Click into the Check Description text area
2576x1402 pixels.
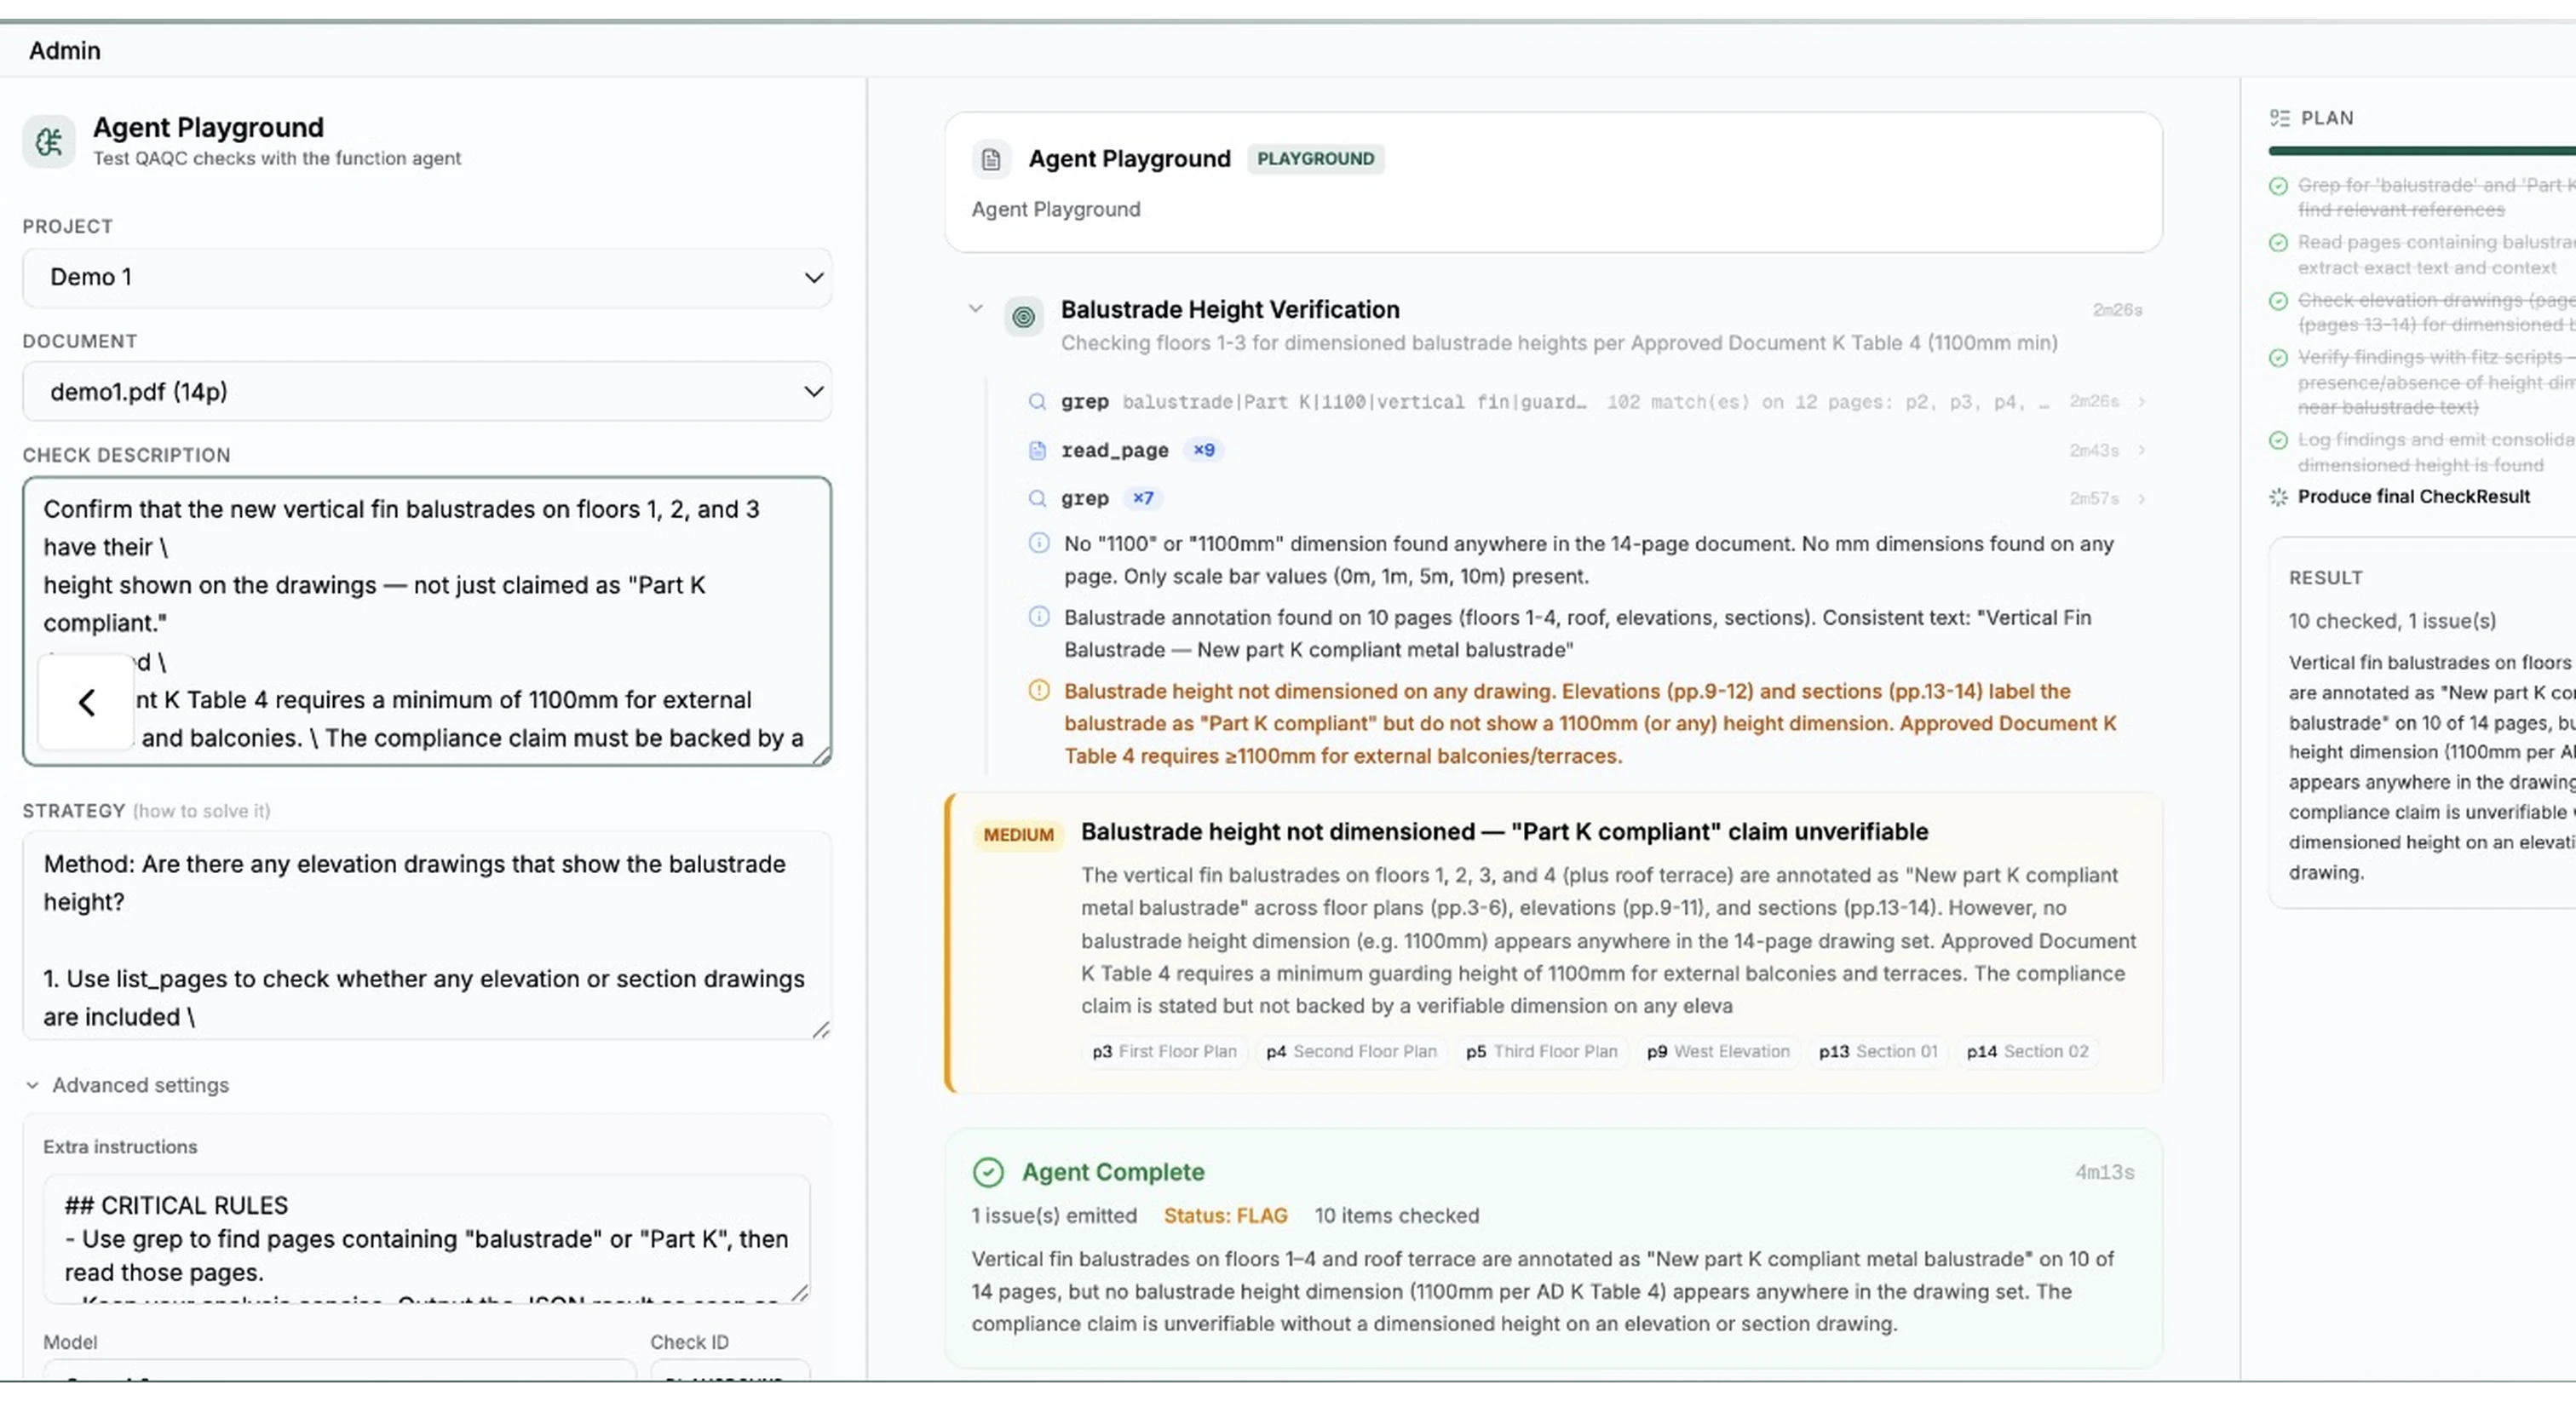427,621
